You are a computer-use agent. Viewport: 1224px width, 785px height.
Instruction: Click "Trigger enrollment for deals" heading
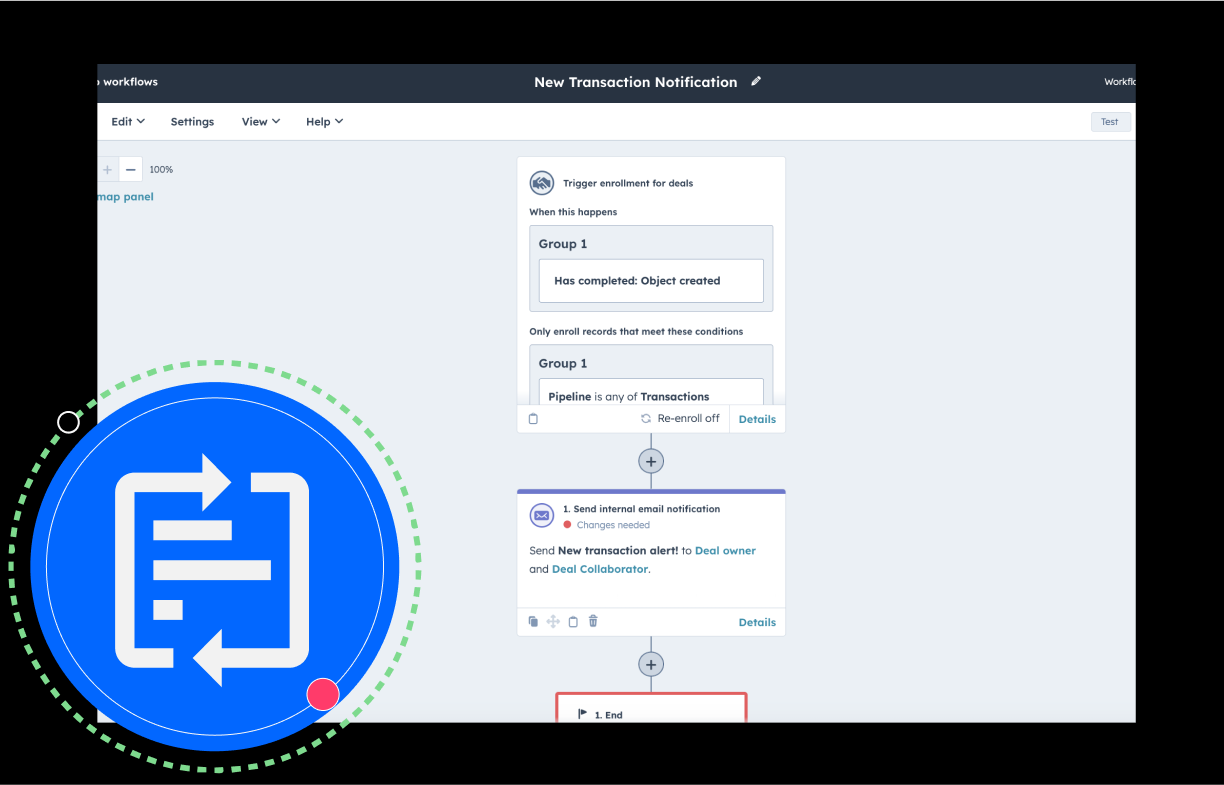click(x=628, y=184)
